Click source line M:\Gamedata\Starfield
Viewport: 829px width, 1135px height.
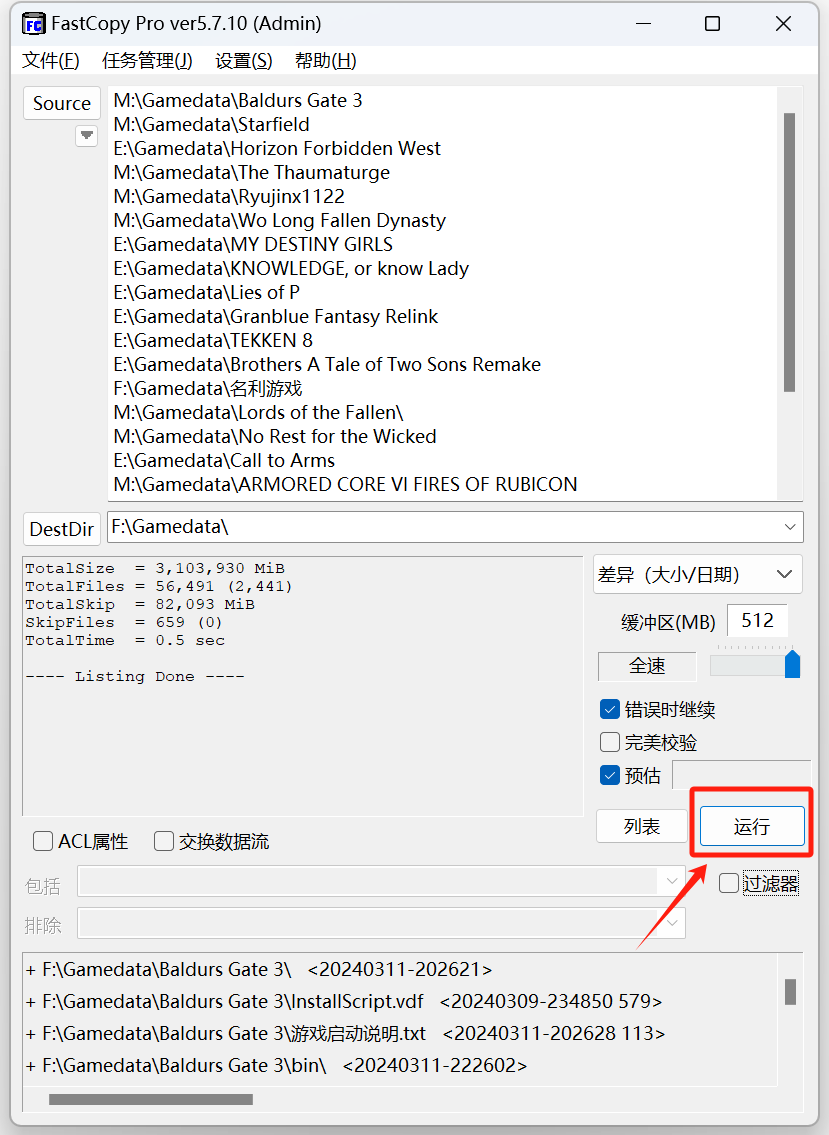click(211, 125)
